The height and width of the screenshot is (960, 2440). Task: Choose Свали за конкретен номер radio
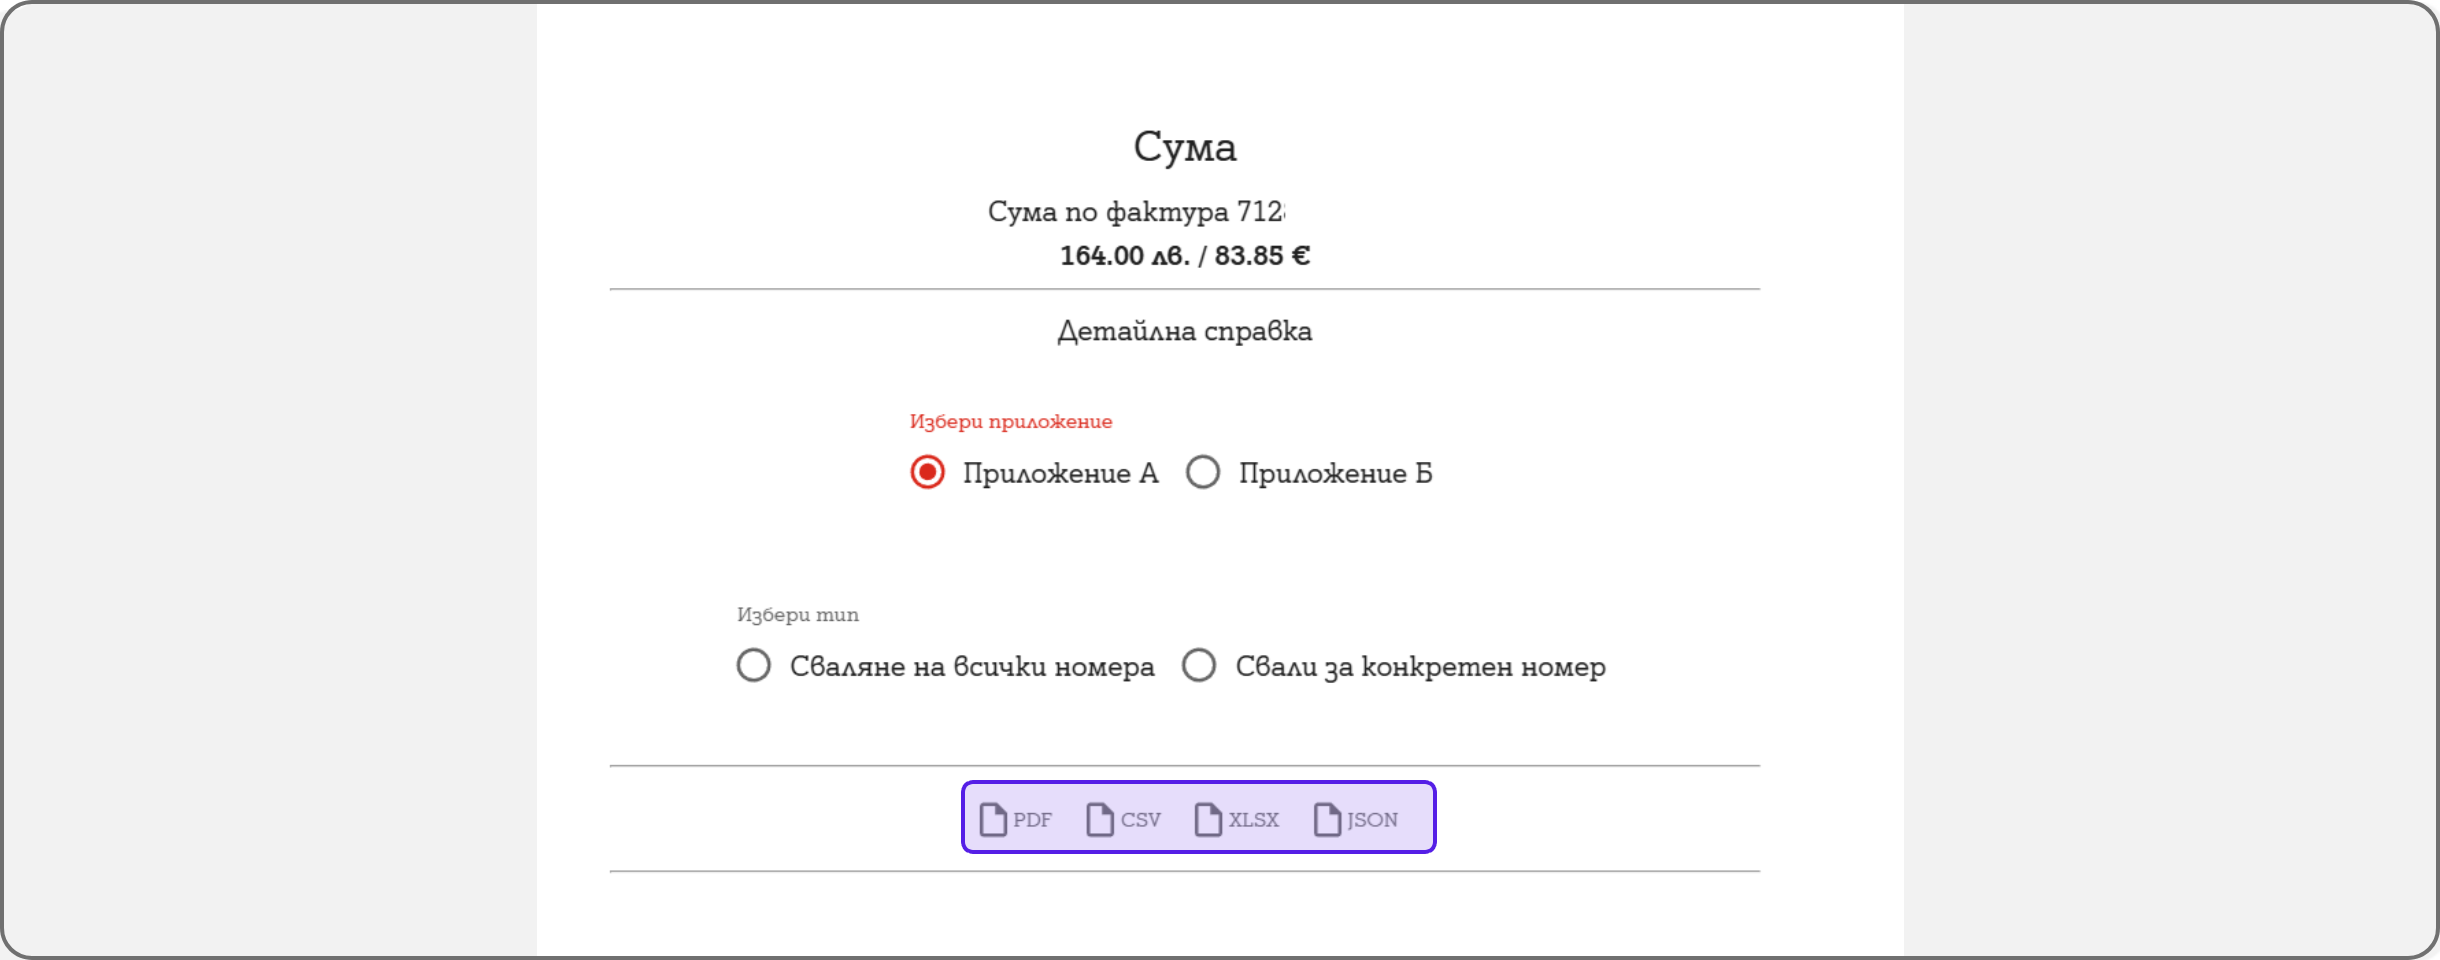1199,665
